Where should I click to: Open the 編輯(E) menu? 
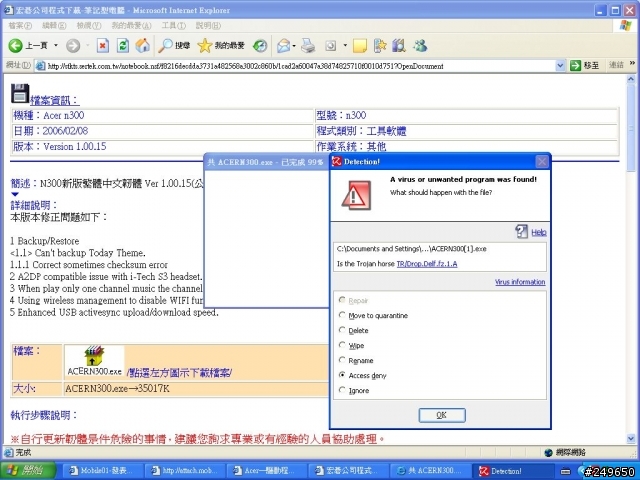click(x=54, y=26)
